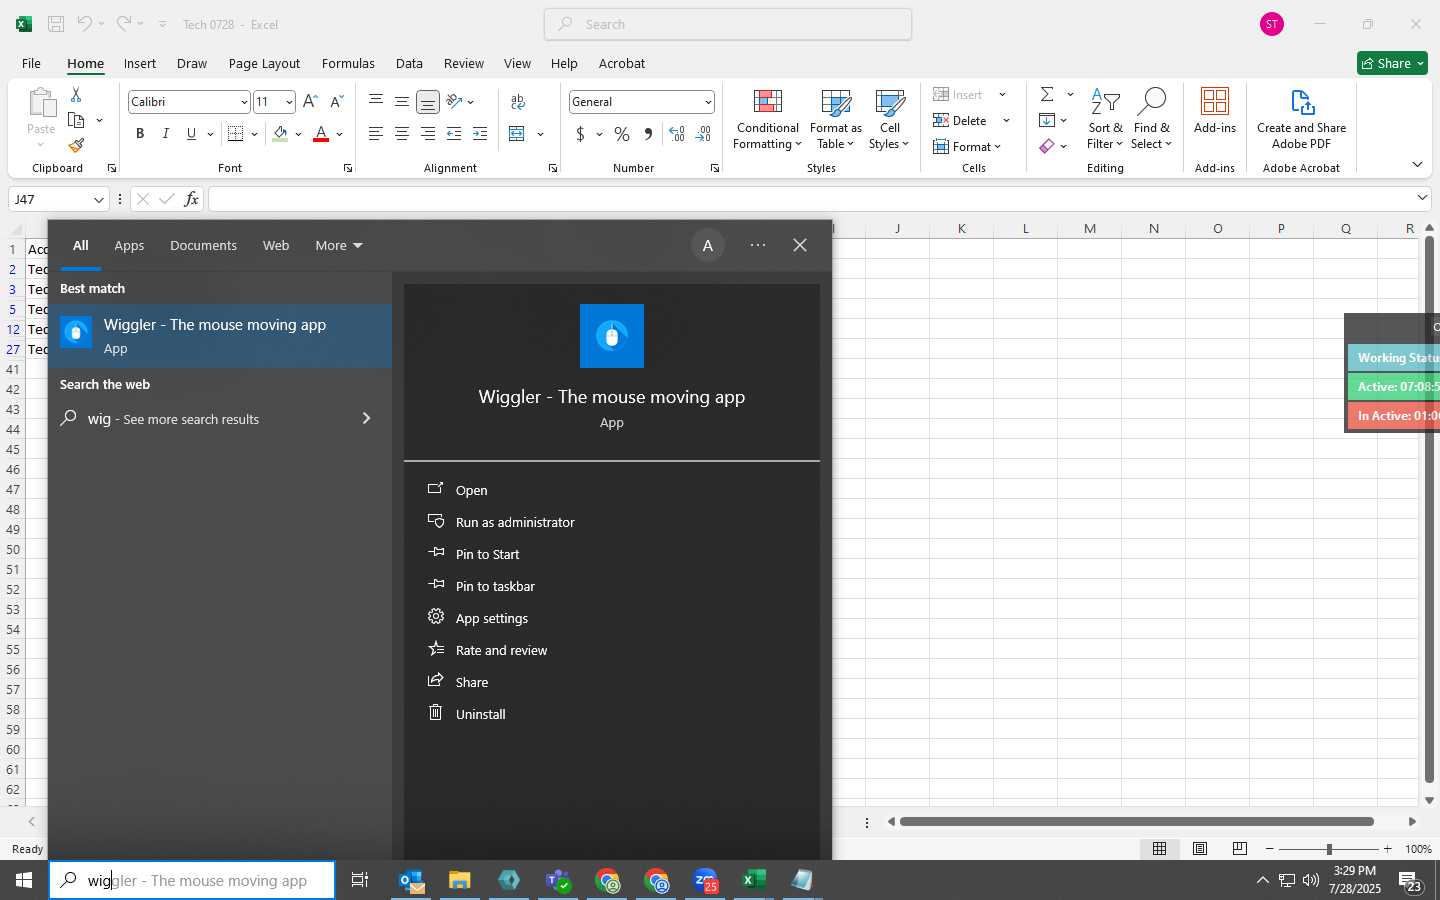Toggle right text alignment

428,134
